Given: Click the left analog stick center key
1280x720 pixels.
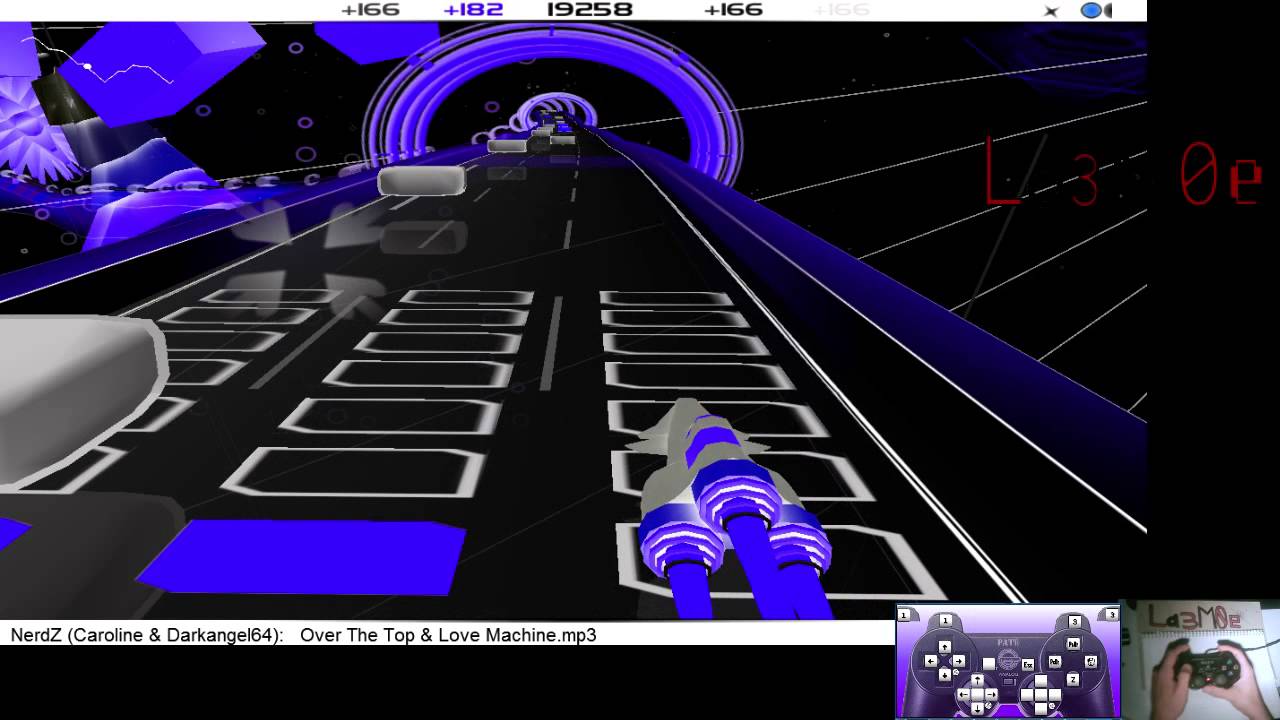Looking at the screenshot, I should pyautogui.click(x=978, y=694).
